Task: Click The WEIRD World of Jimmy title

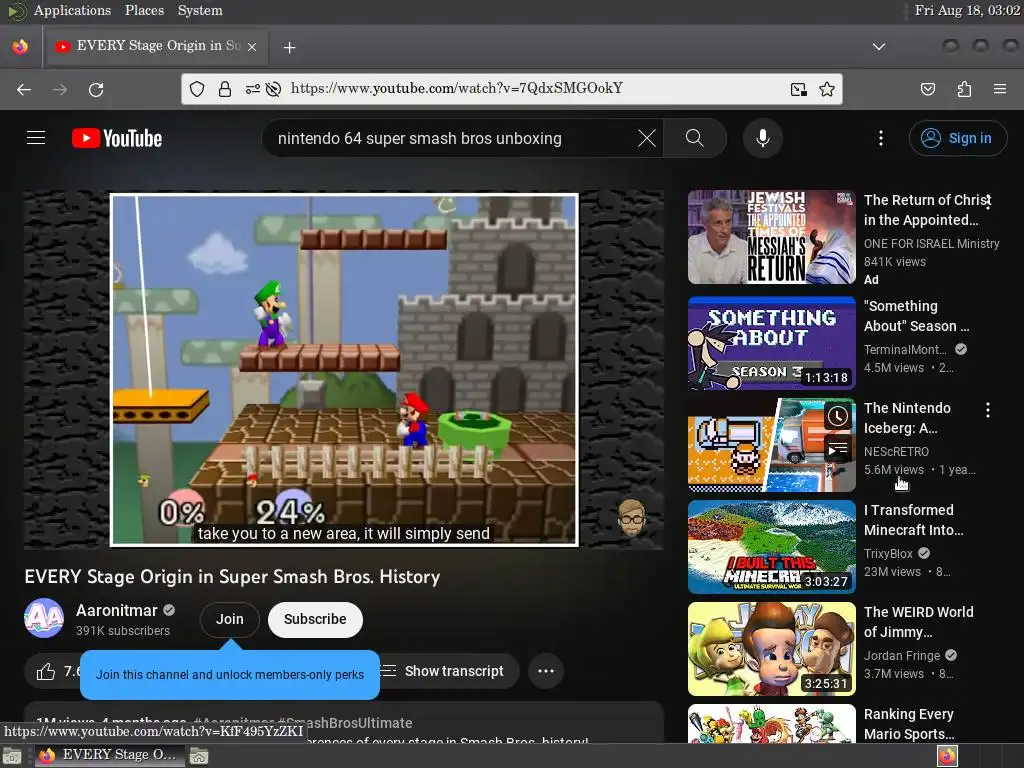Action: coord(918,622)
